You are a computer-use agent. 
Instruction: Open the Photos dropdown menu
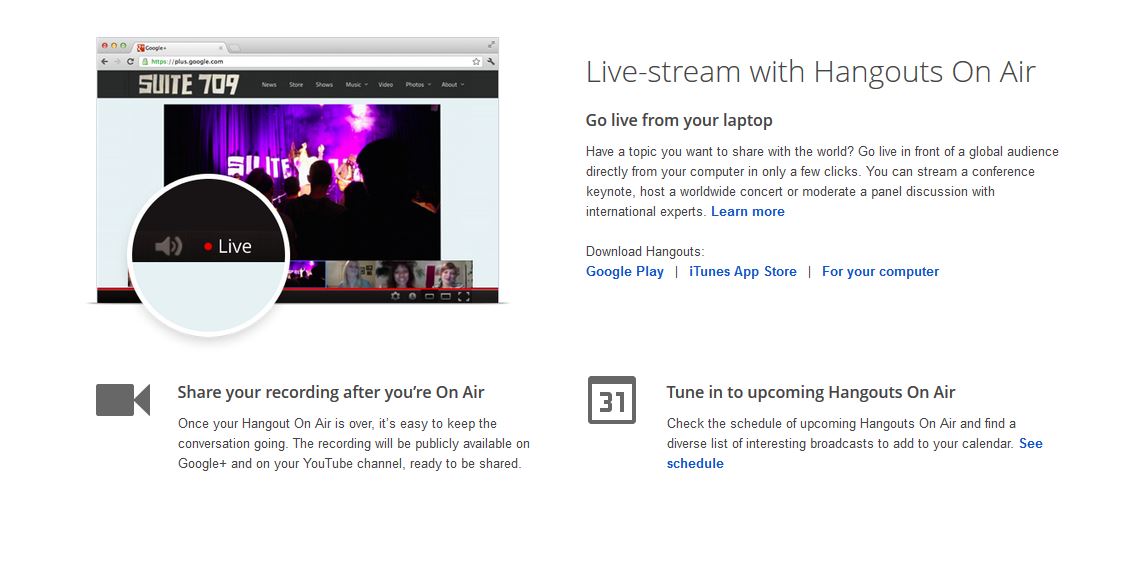(x=419, y=85)
